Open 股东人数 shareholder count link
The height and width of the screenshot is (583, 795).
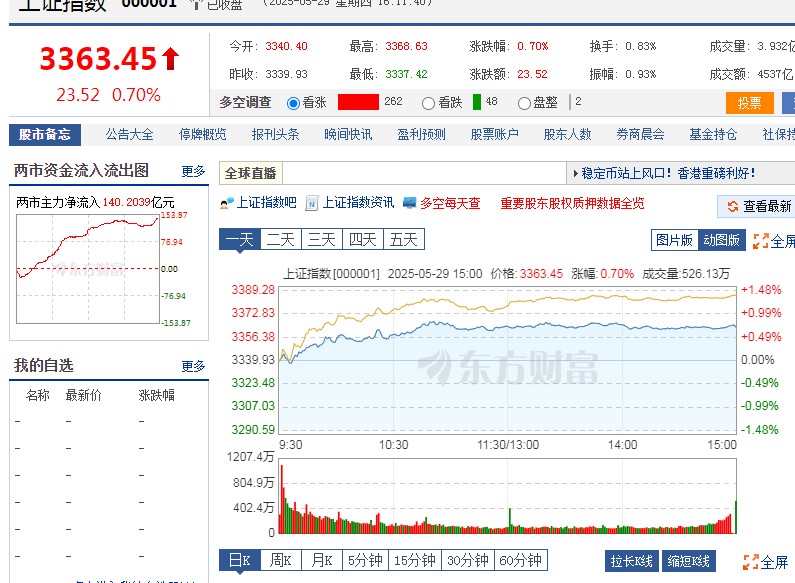pos(567,135)
